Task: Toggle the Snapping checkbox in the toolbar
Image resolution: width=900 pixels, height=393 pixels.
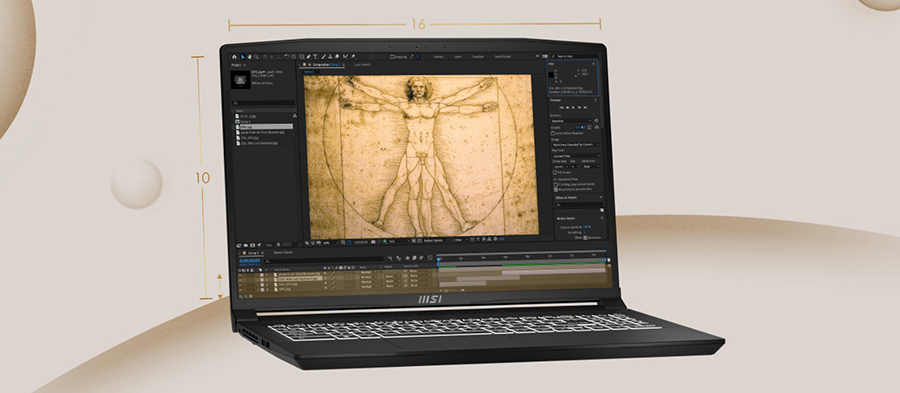Action: pos(393,57)
